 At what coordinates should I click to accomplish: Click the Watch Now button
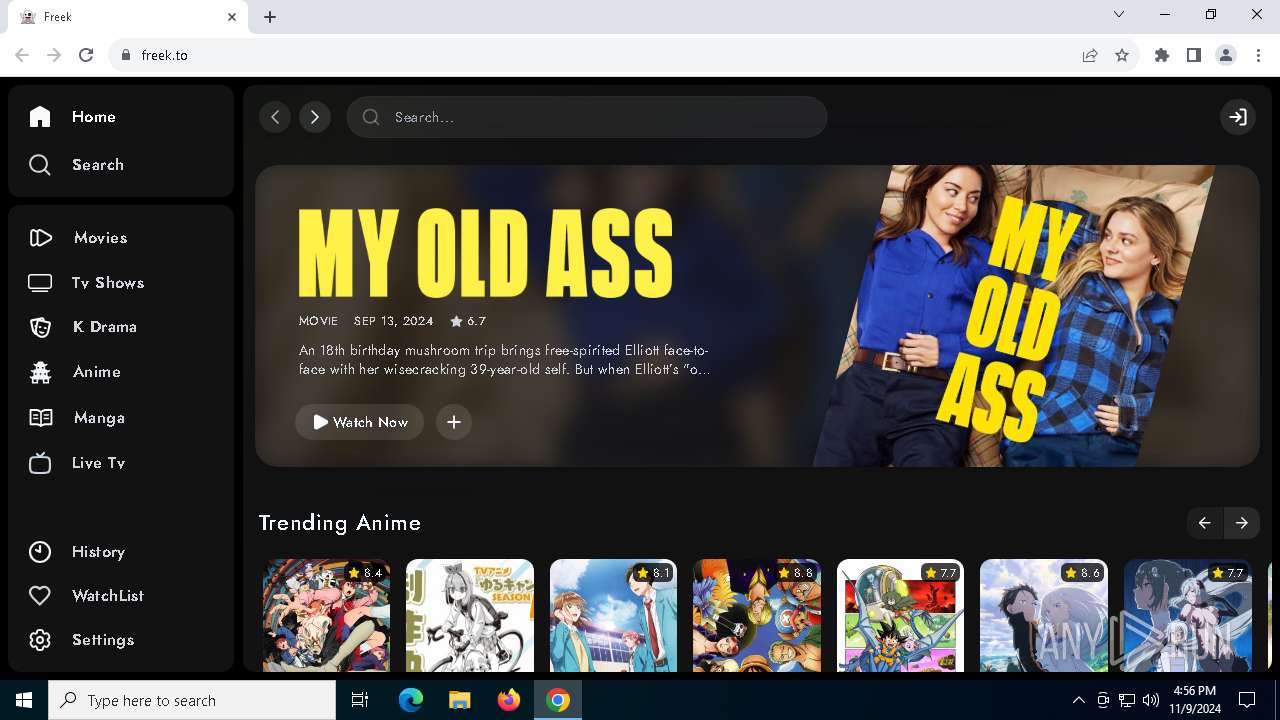pyautogui.click(x=360, y=422)
